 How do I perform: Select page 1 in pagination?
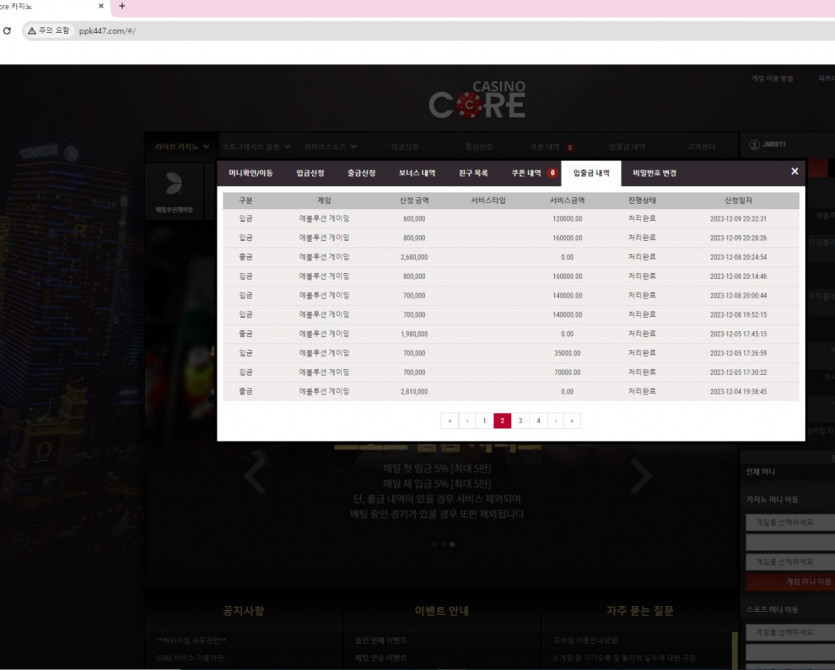pos(484,421)
